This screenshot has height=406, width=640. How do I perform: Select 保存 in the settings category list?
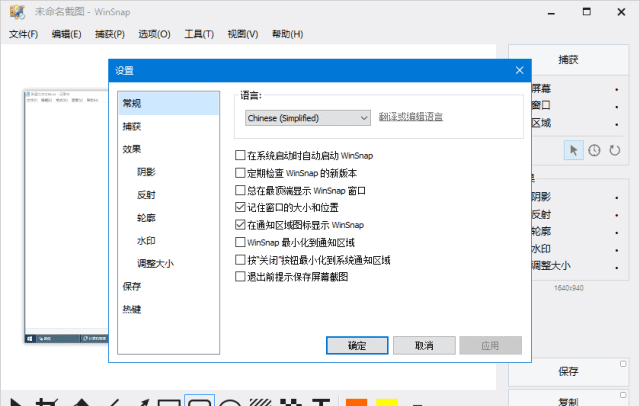coord(168,286)
